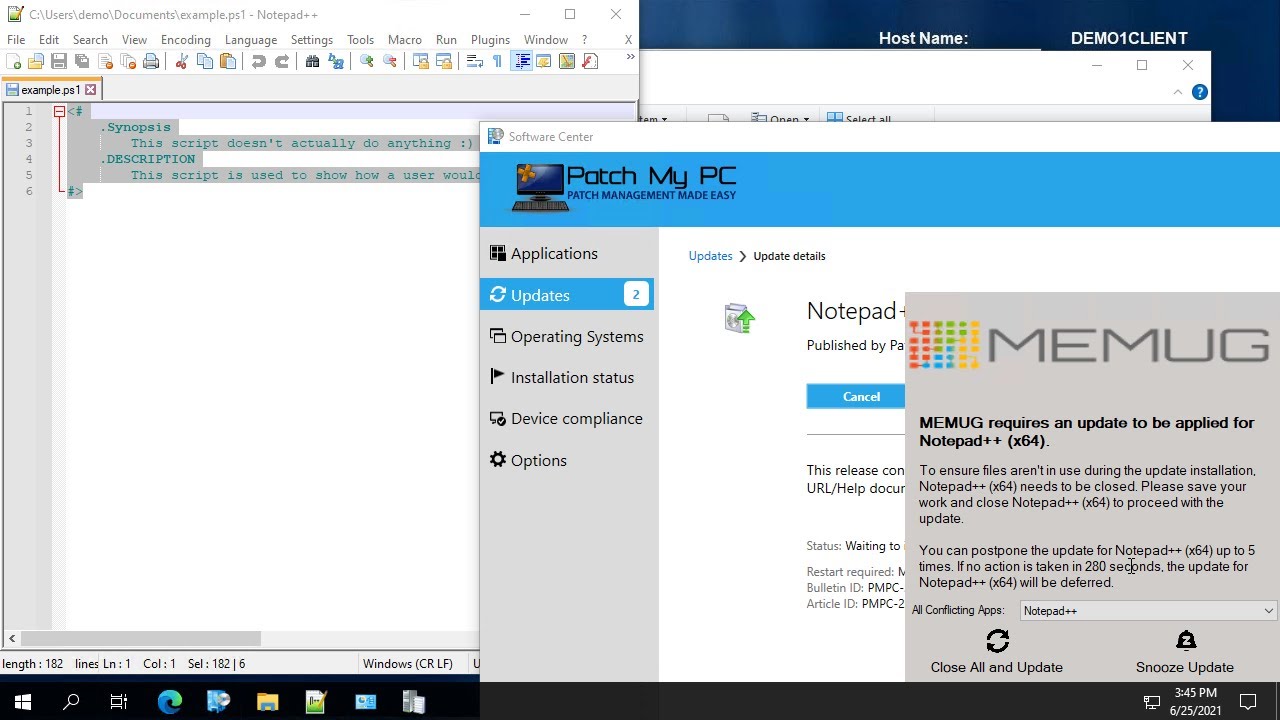Expand hidden toolbar icons chevron in Notepad++
1280x720 pixels.
click(x=630, y=58)
